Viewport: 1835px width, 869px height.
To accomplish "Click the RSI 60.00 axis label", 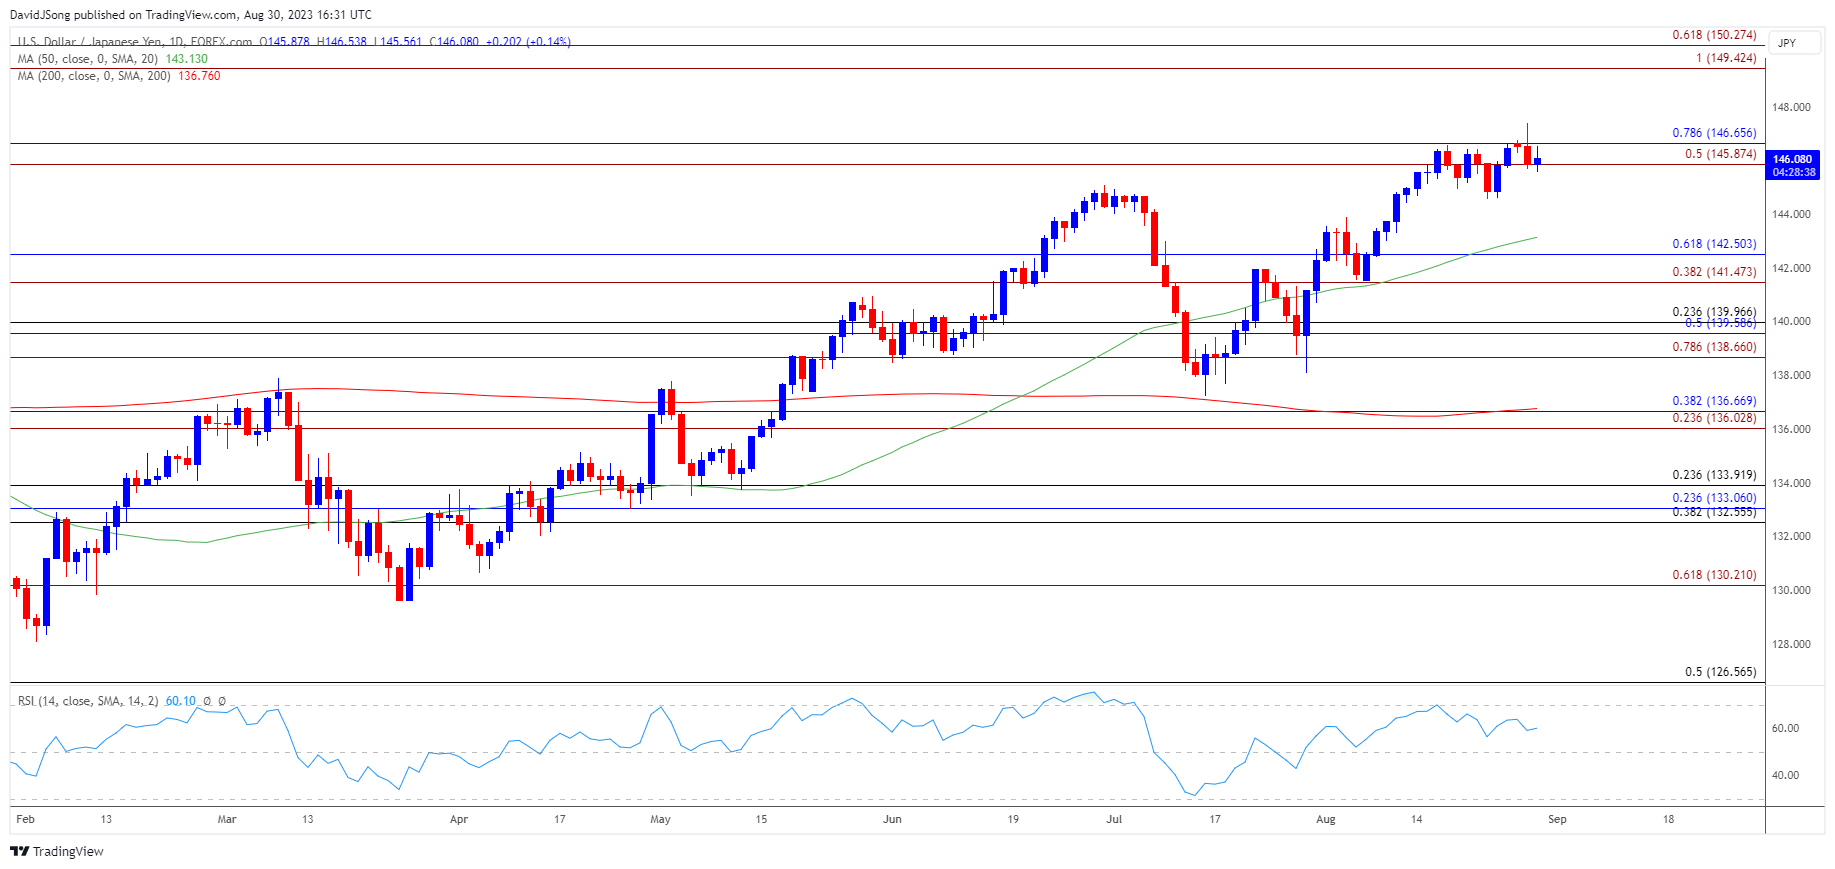I will [1785, 728].
